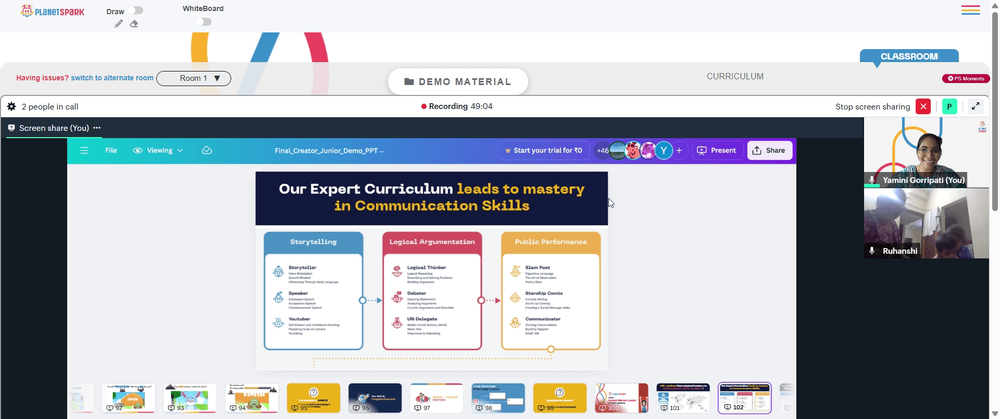Open slide thumbnail 98
The image size is (1000, 419).
point(499,398)
